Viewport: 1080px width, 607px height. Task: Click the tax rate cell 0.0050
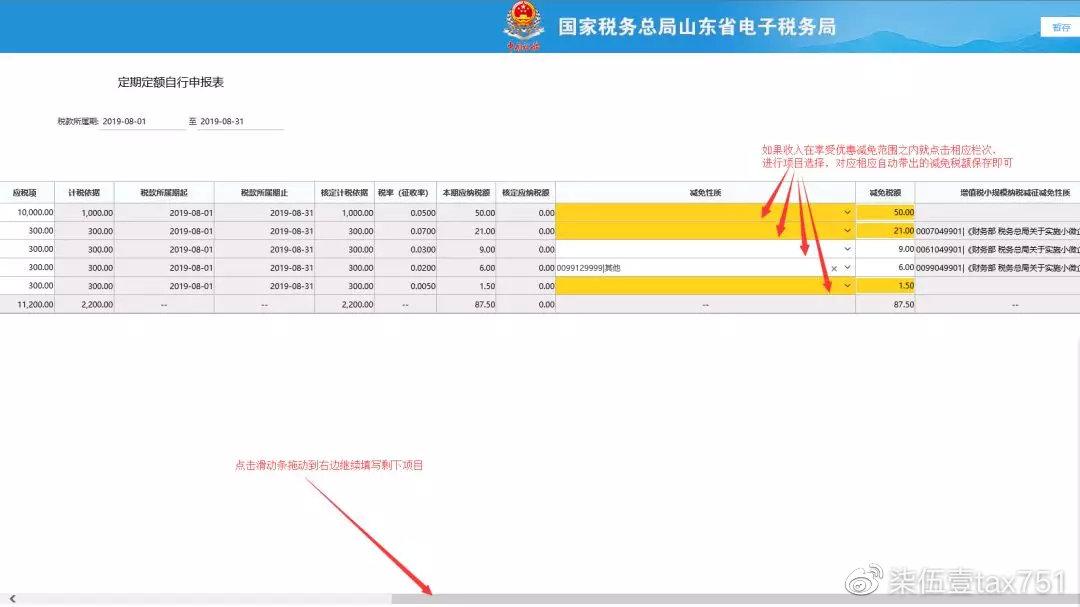pyautogui.click(x=405, y=286)
